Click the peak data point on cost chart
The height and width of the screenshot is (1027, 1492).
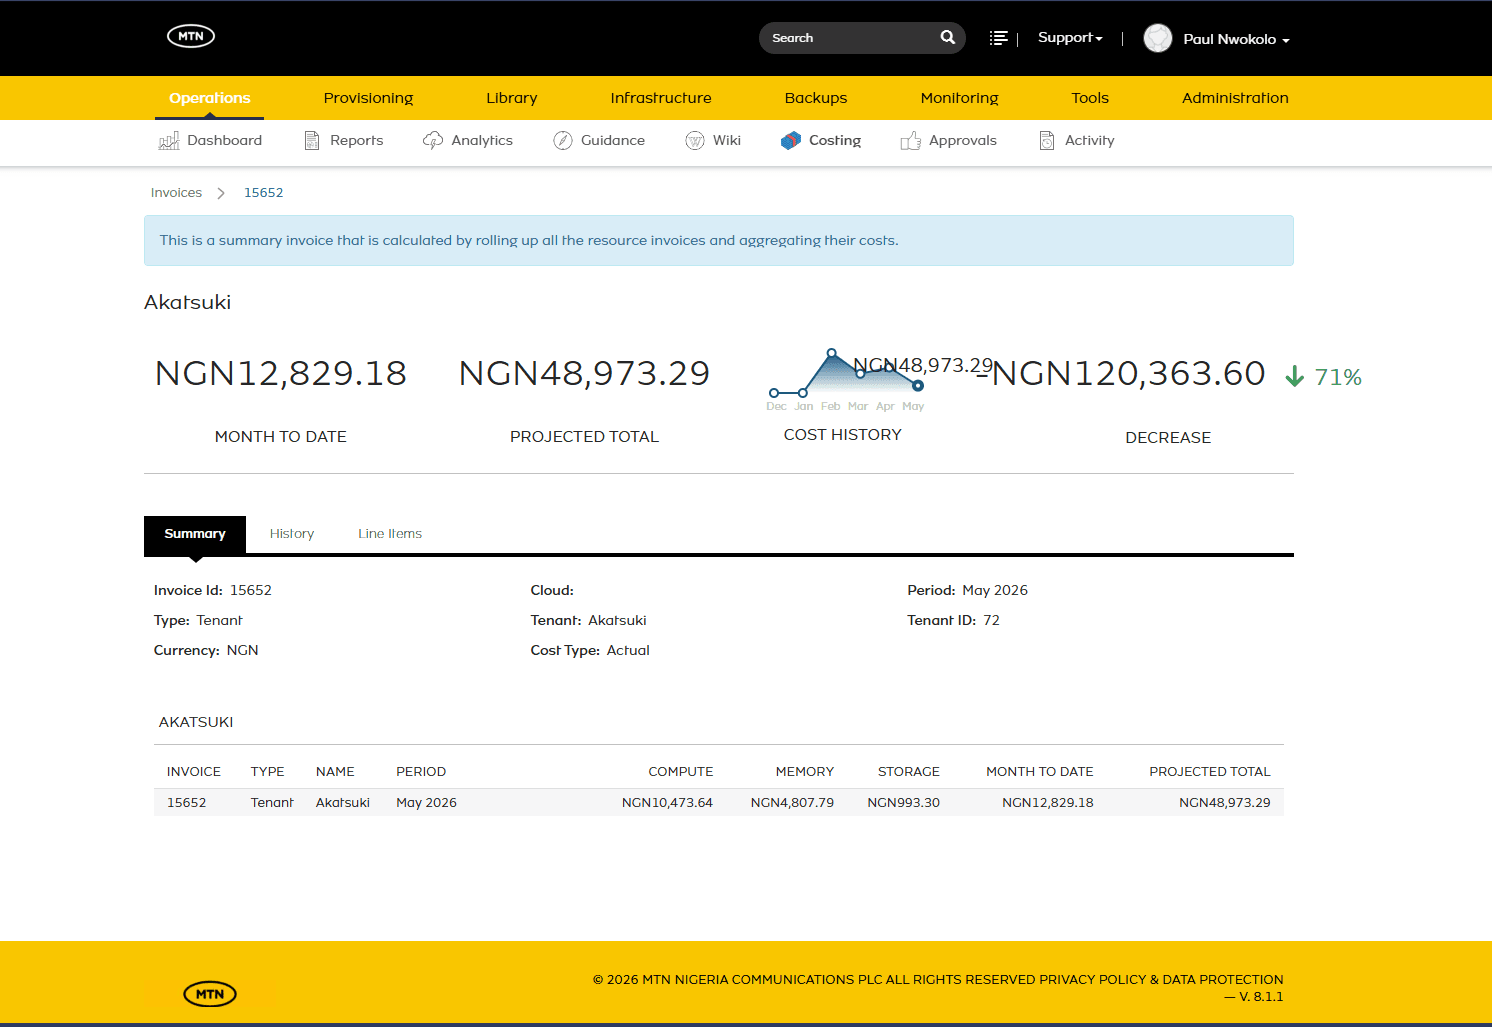coord(831,353)
